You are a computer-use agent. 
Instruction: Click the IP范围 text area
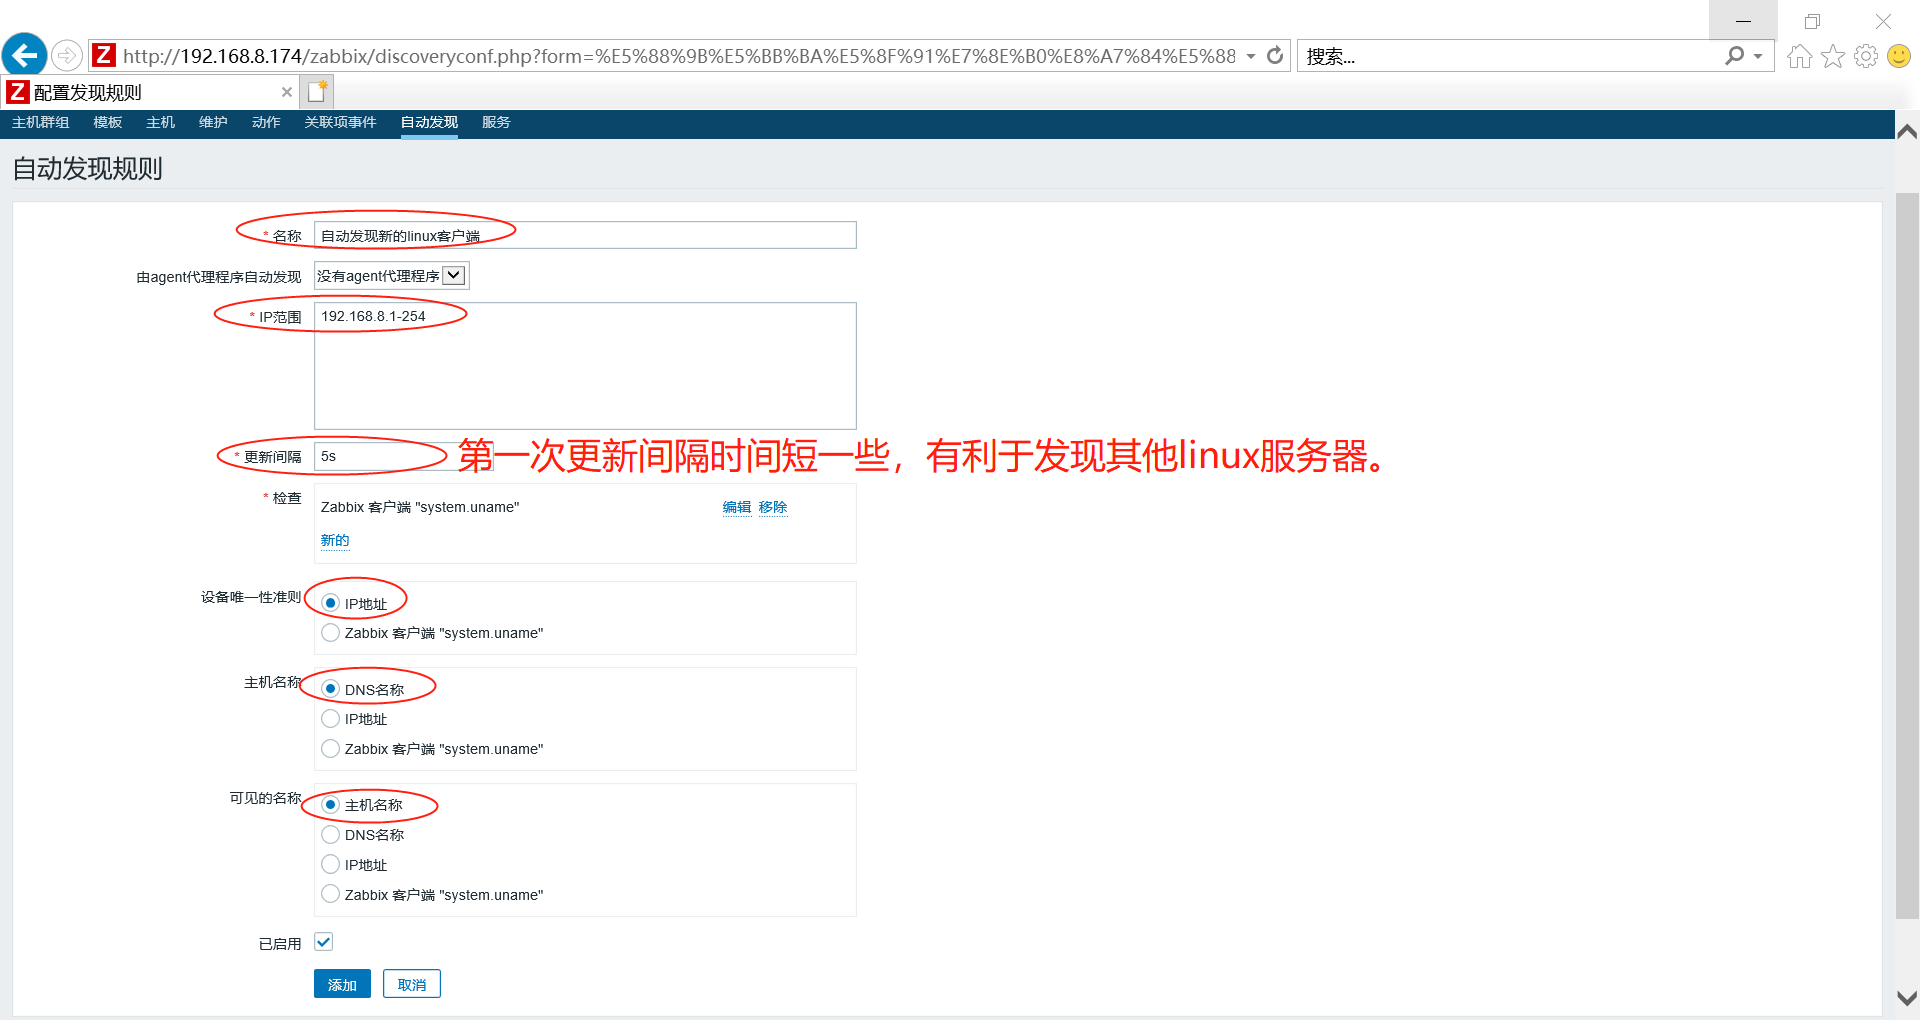point(585,366)
